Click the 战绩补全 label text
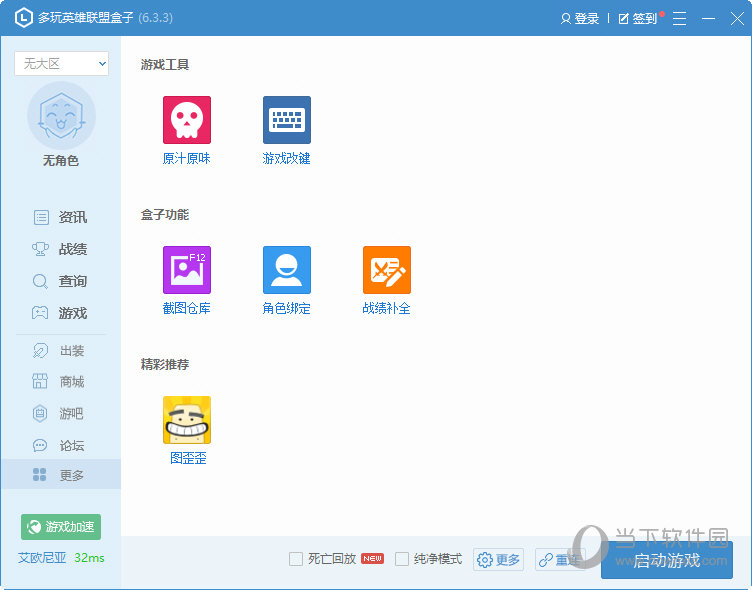Image resolution: width=752 pixels, height=590 pixels. (387, 308)
